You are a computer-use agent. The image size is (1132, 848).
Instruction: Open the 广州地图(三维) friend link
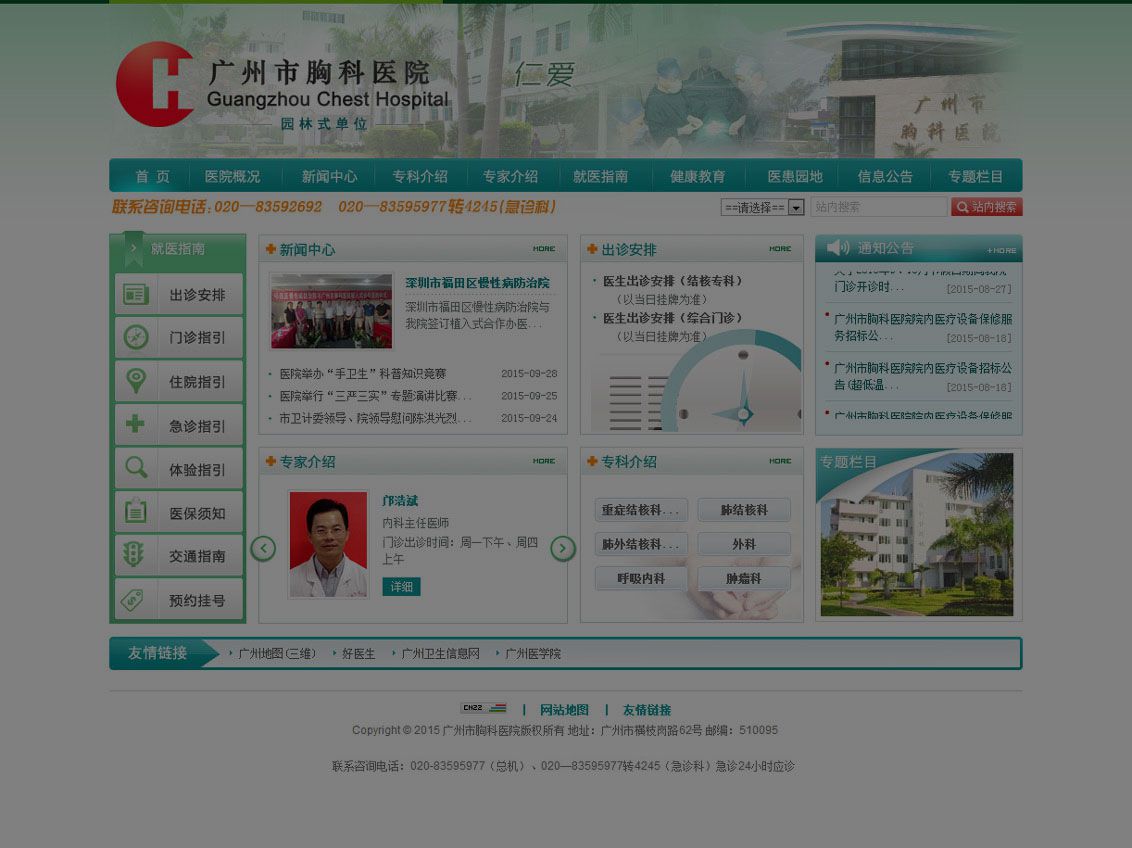click(x=277, y=654)
